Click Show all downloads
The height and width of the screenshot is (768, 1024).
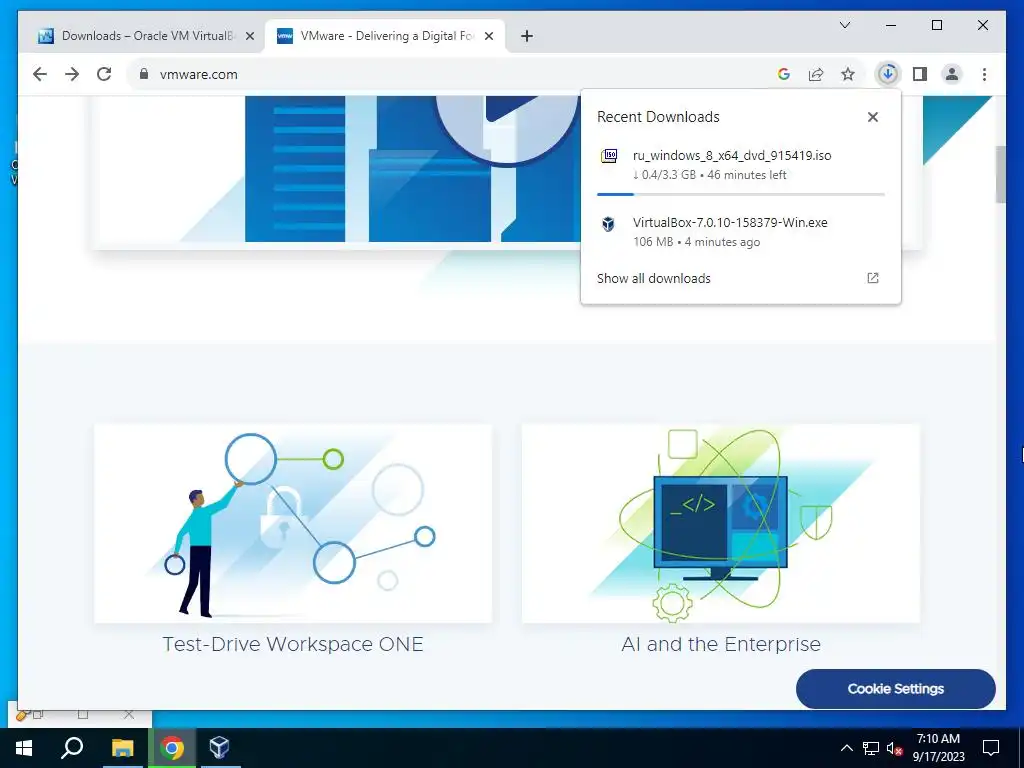point(654,278)
